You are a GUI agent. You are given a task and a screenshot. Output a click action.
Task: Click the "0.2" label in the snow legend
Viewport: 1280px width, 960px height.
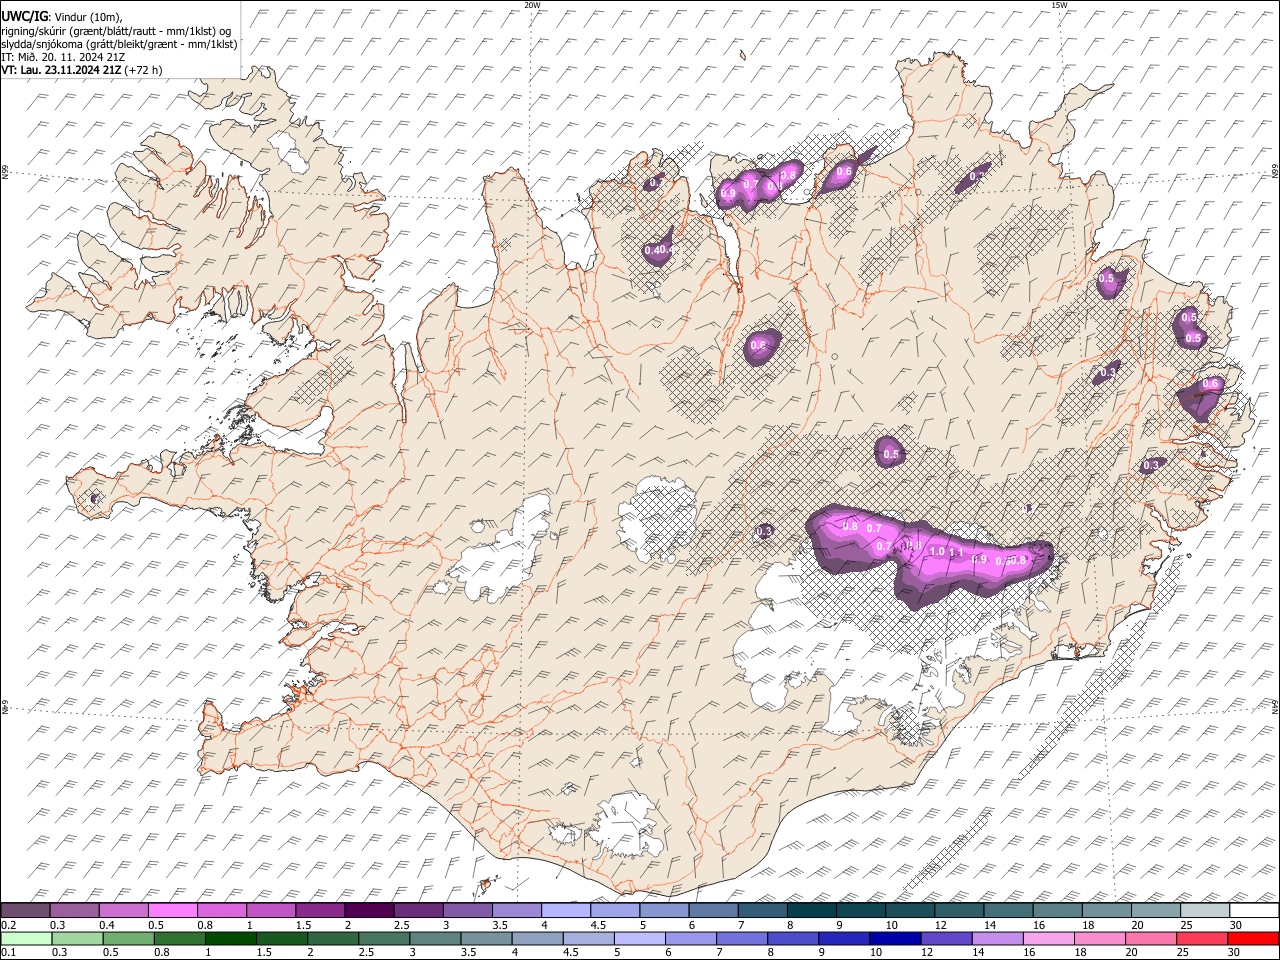click(8, 925)
